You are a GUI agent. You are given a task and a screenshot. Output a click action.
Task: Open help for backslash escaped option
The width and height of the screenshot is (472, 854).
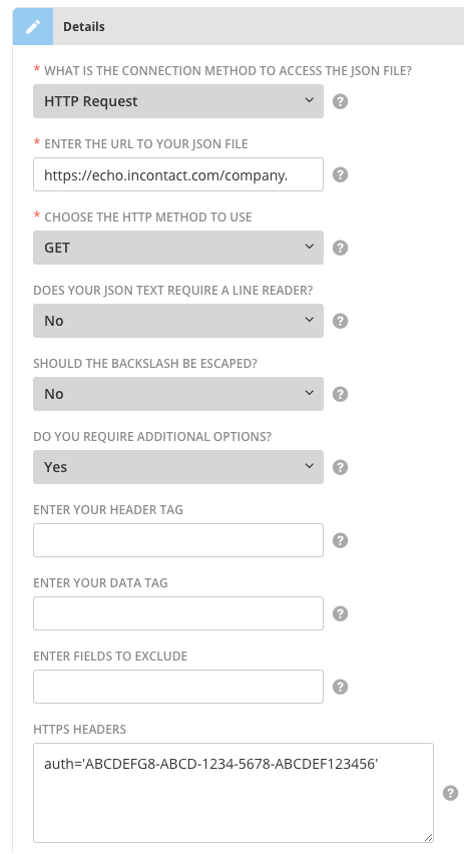click(340, 394)
